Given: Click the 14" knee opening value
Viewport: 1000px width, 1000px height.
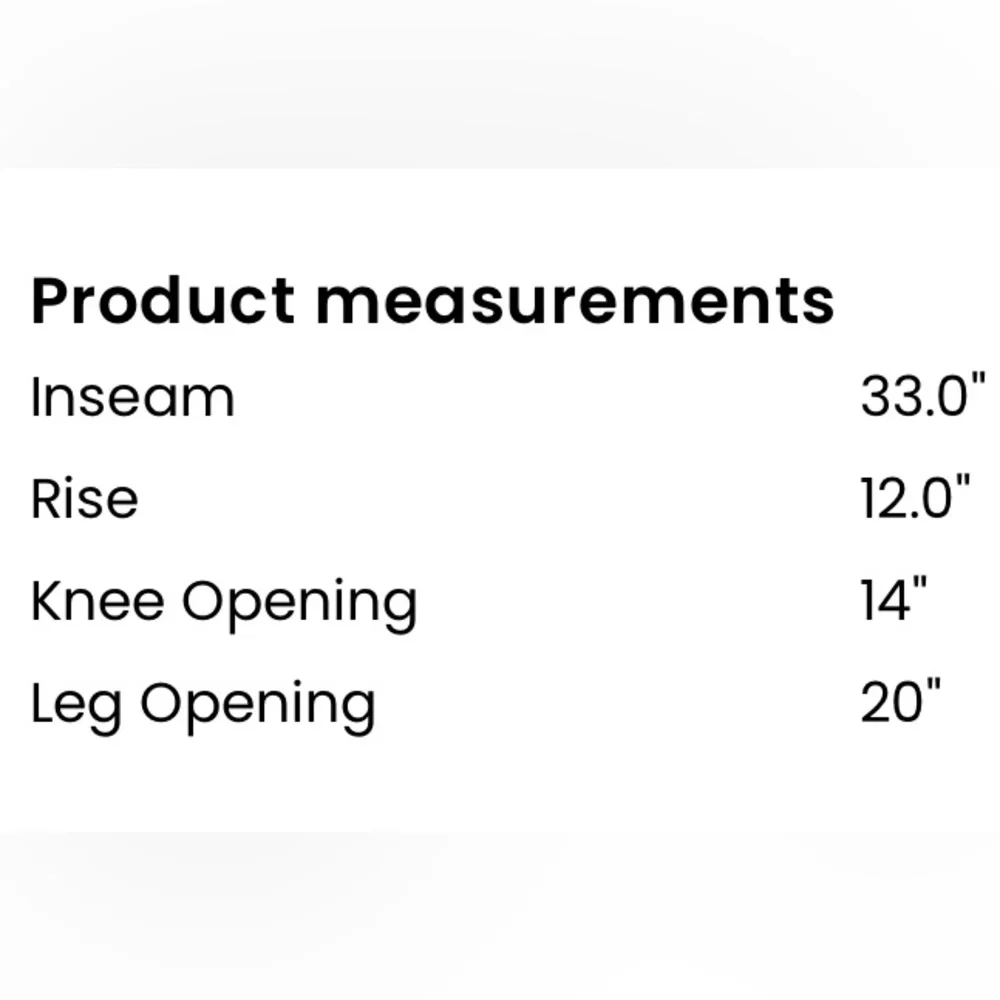Looking at the screenshot, I should [x=893, y=601].
